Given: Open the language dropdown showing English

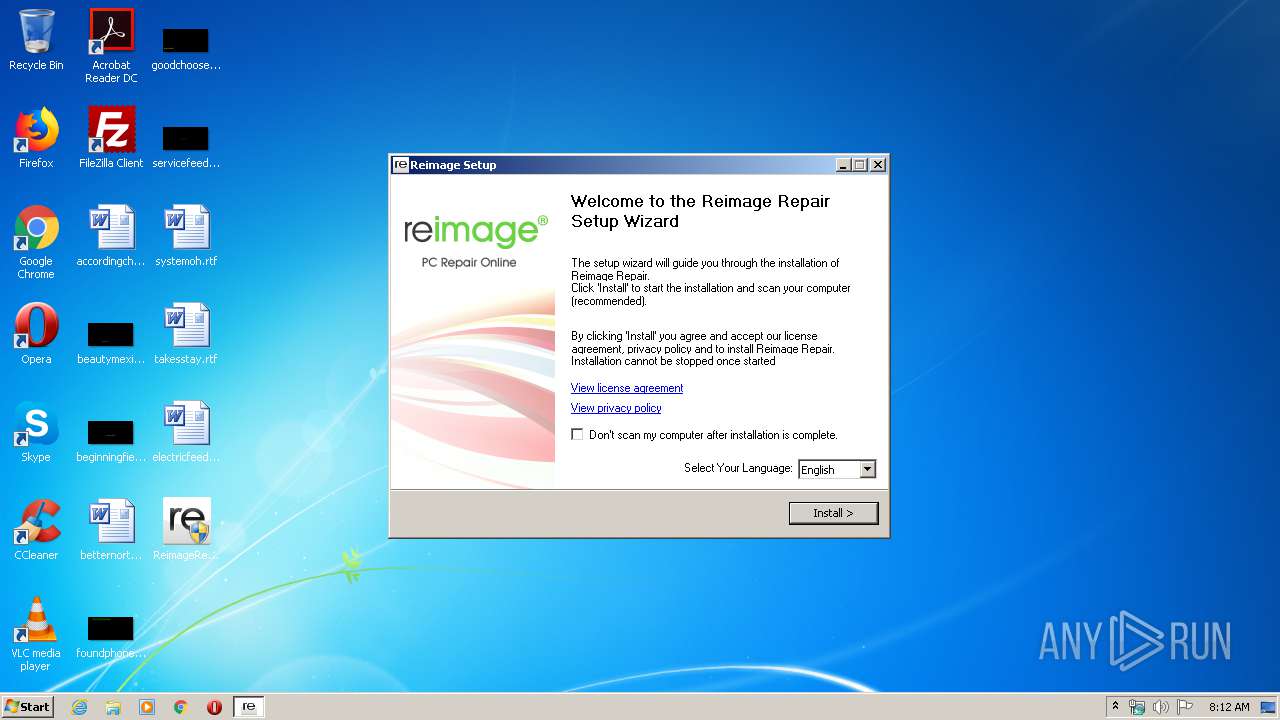Looking at the screenshot, I should [x=837, y=469].
